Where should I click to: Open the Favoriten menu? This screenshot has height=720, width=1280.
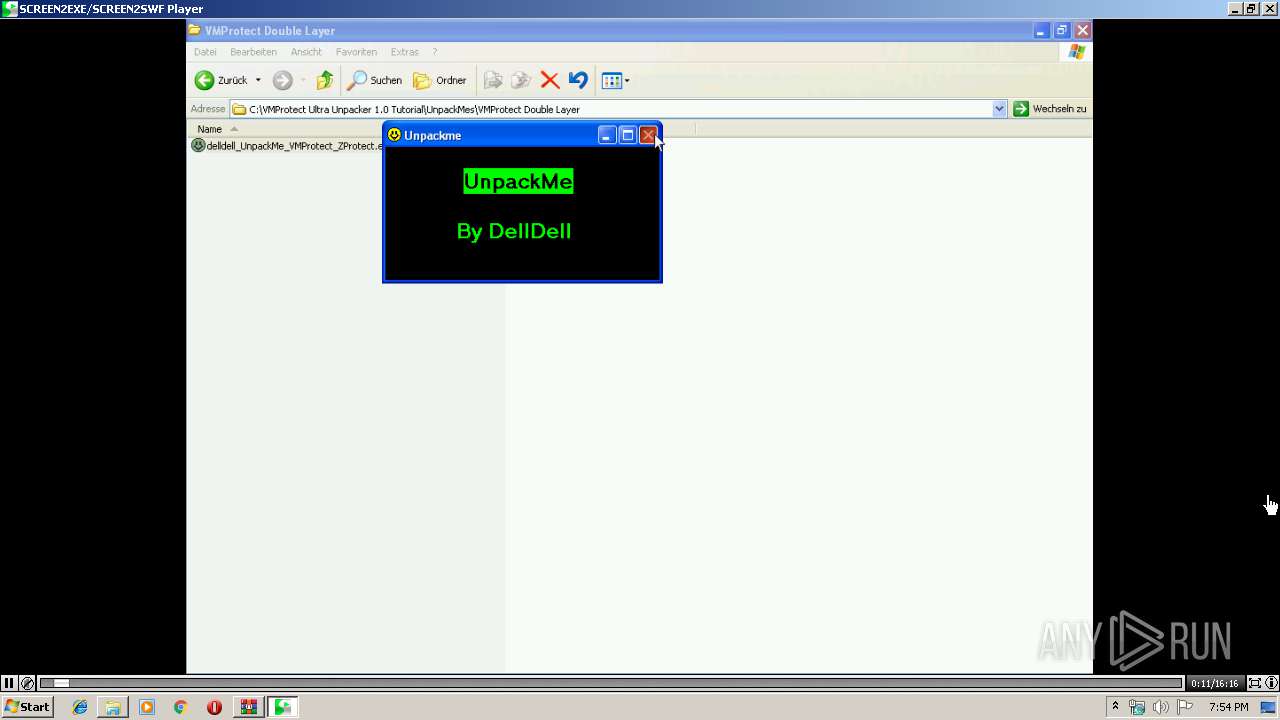(356, 52)
